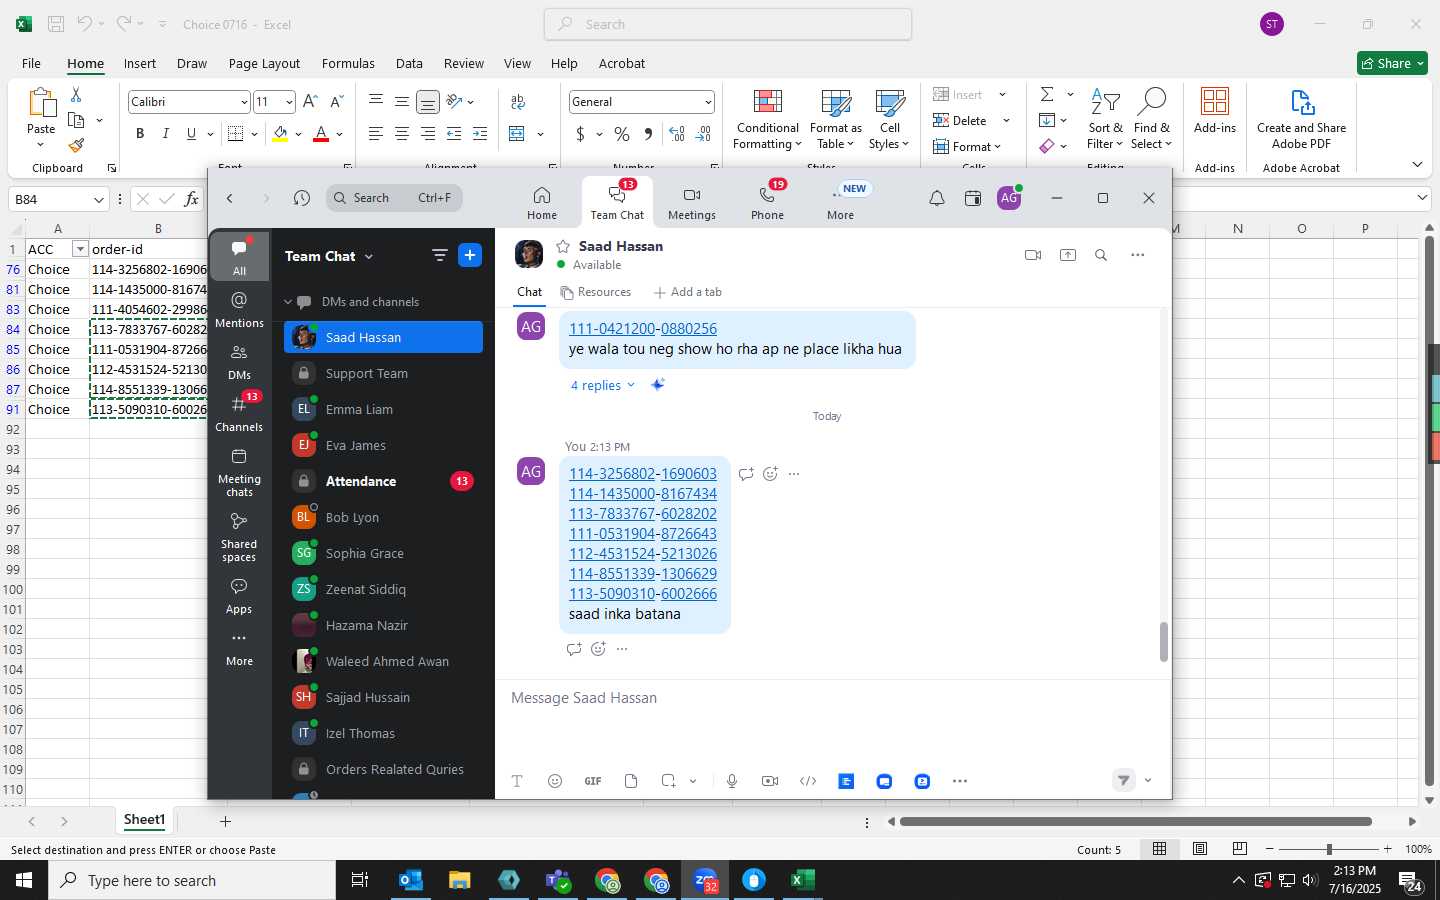Image resolution: width=1440 pixels, height=900 pixels.
Task: Create new chat with plus button
Action: click(470, 255)
